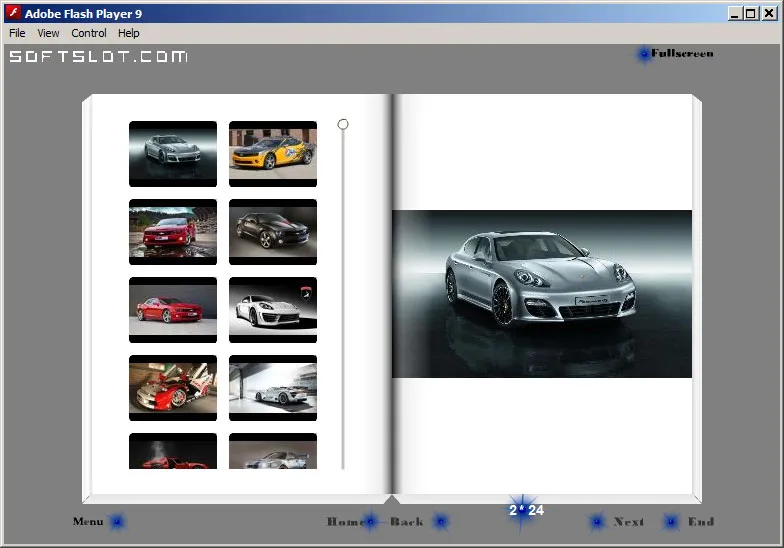The width and height of the screenshot is (784, 548).
Task: Maximize the Flash Player window
Action: point(750,14)
